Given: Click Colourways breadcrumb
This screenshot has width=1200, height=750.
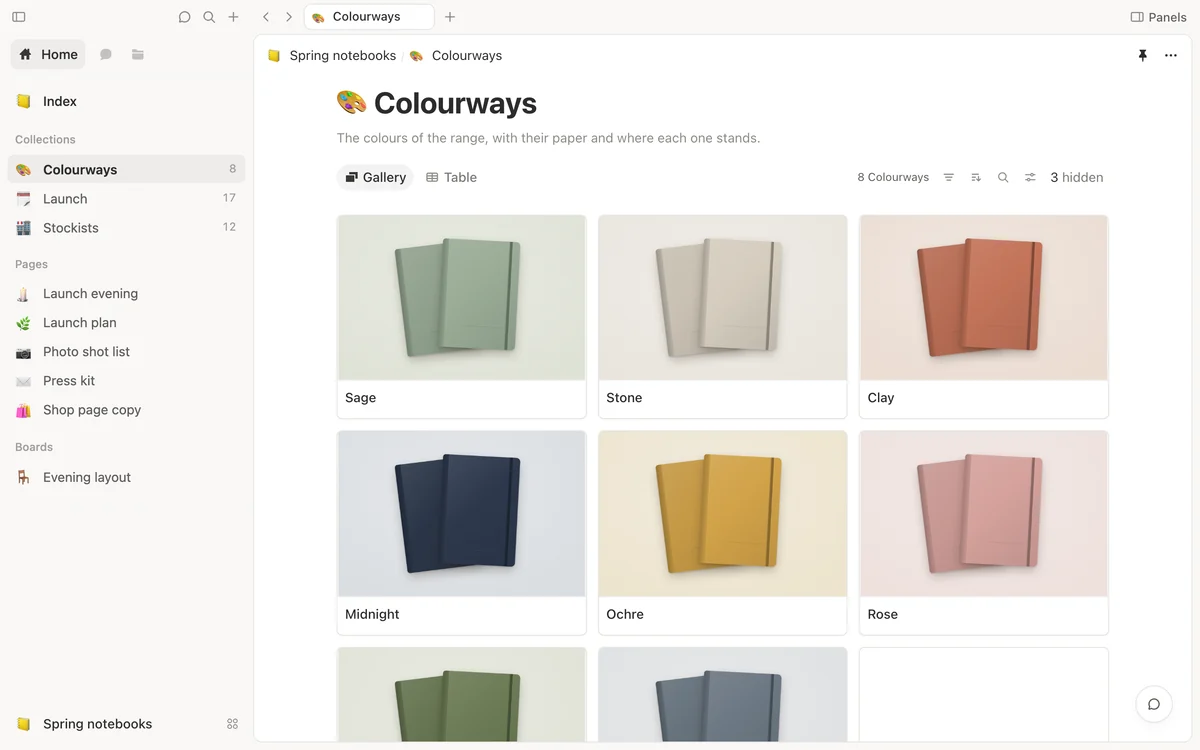Looking at the screenshot, I should coord(456,56).
